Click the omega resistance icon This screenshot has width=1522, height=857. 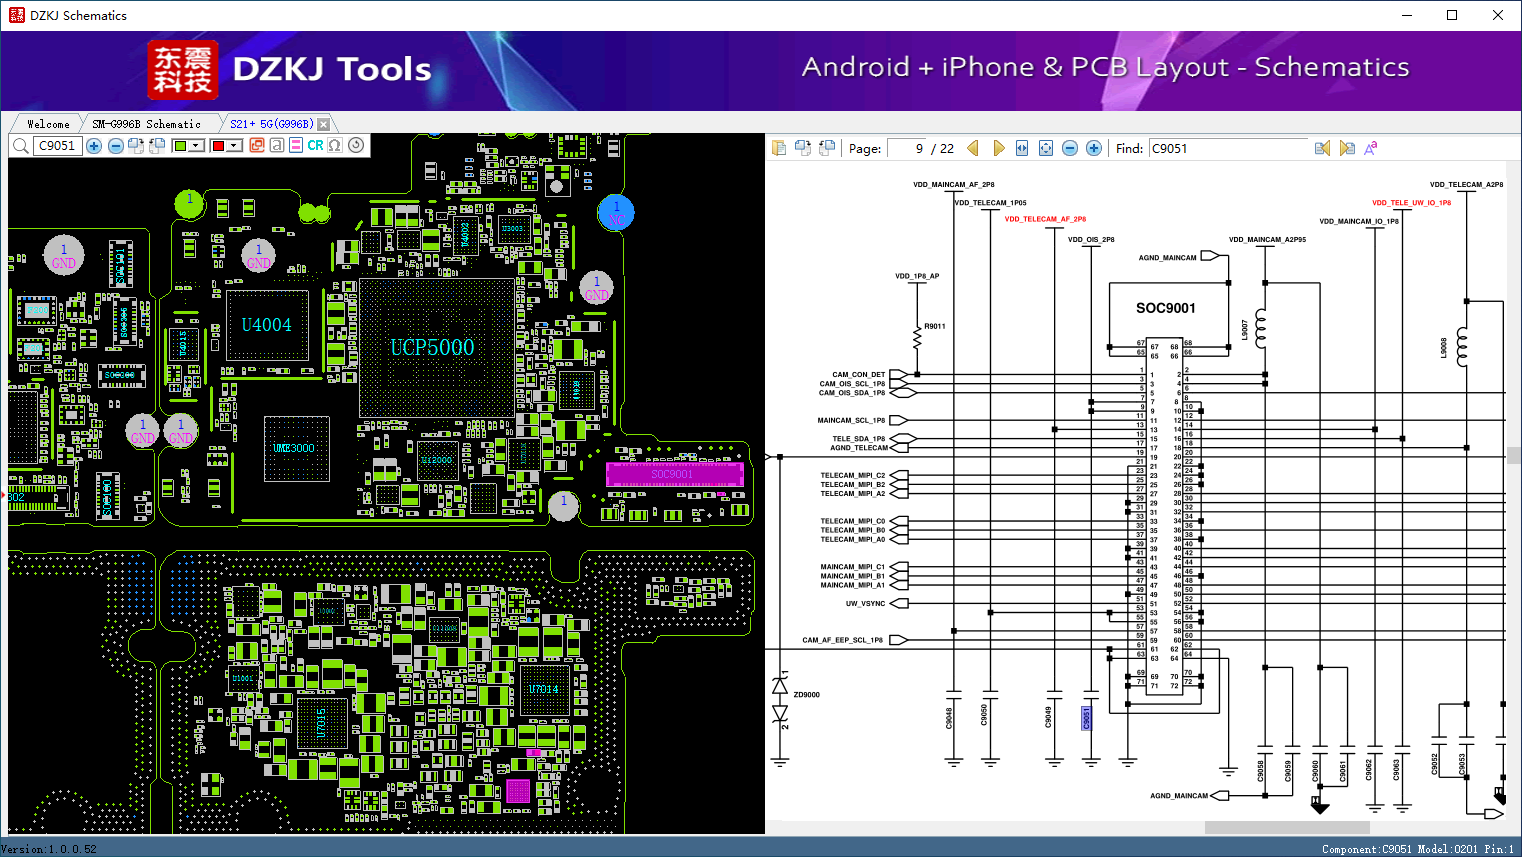[x=335, y=145]
